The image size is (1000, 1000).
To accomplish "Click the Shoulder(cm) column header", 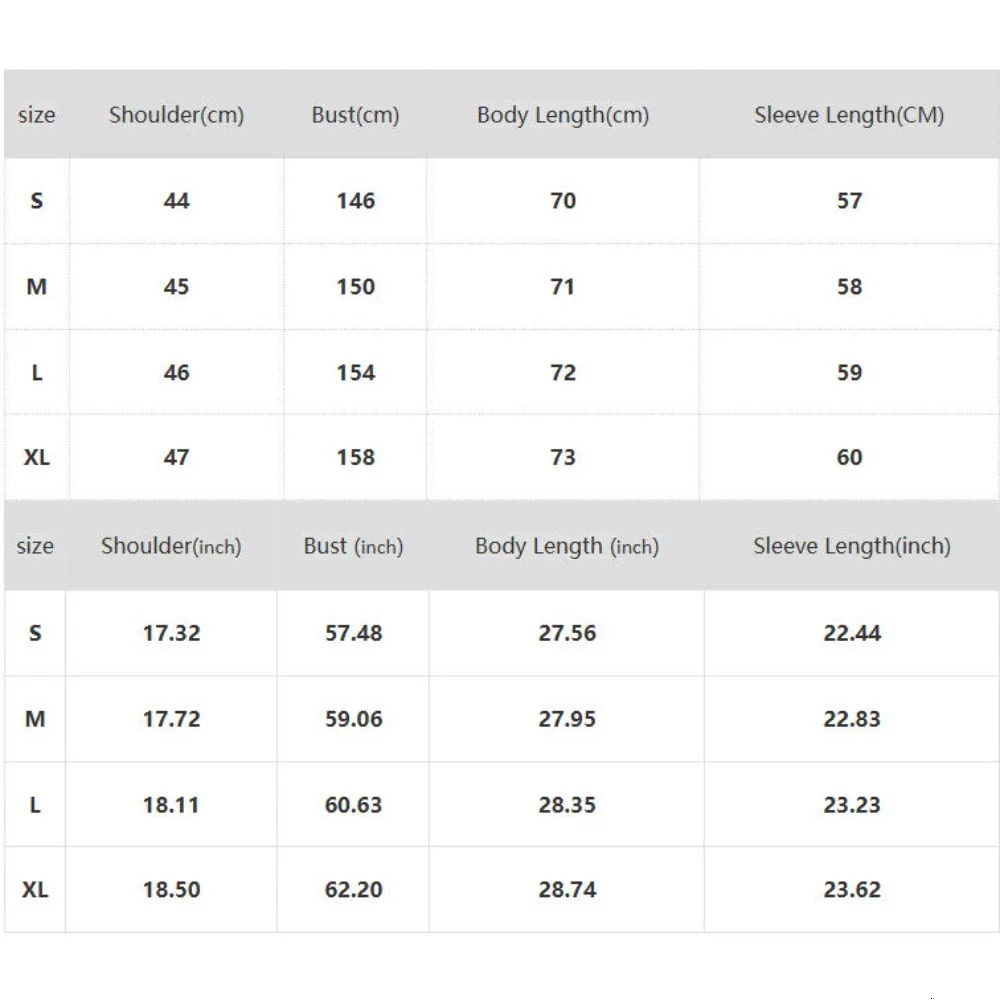I will point(176,115).
